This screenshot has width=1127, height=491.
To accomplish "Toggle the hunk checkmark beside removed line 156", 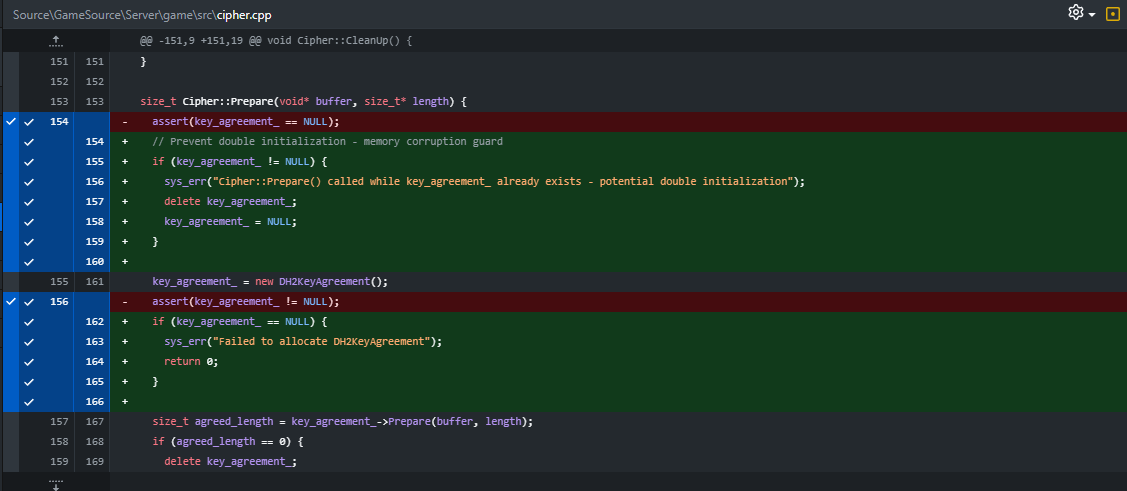I will point(11,302).
